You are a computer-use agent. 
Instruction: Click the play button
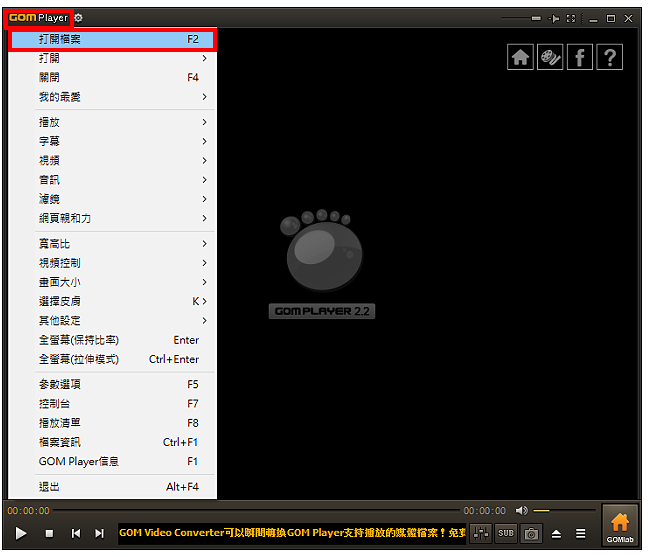click(21, 533)
